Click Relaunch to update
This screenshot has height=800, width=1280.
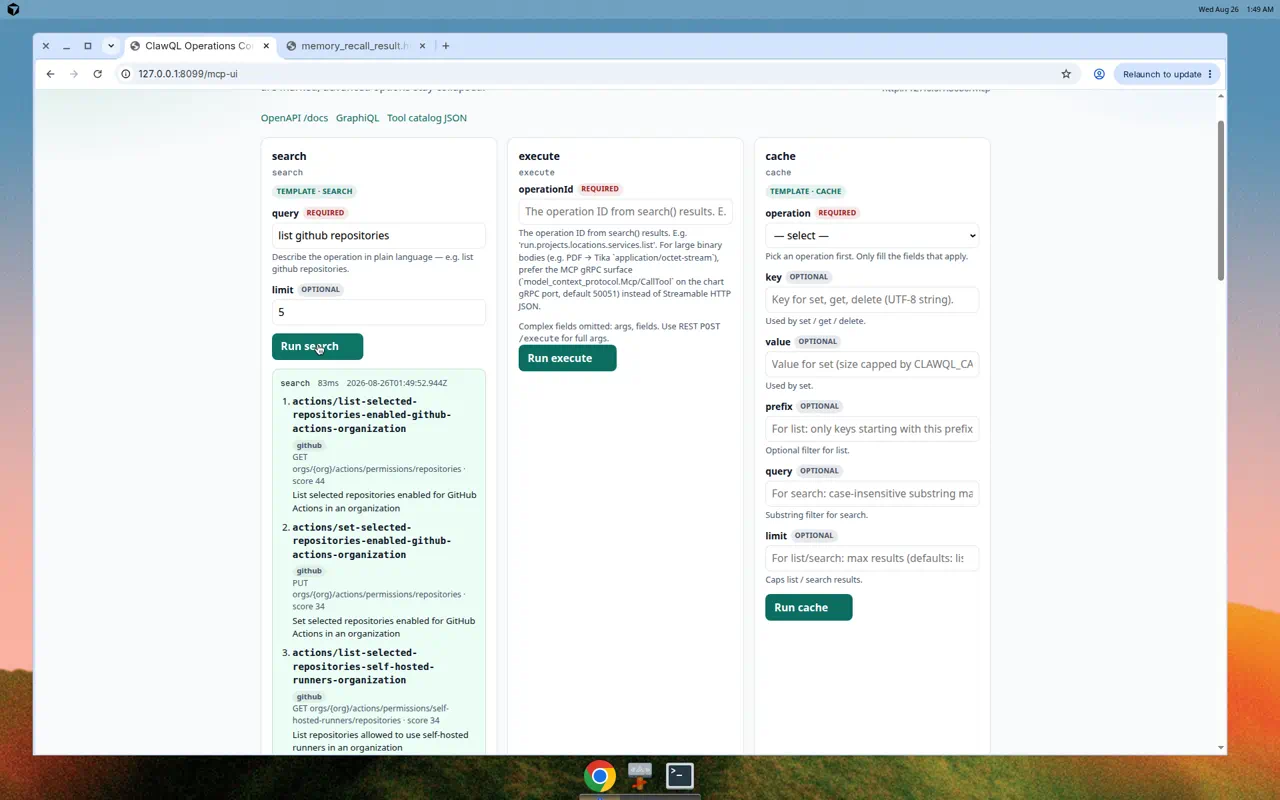tap(1165, 74)
